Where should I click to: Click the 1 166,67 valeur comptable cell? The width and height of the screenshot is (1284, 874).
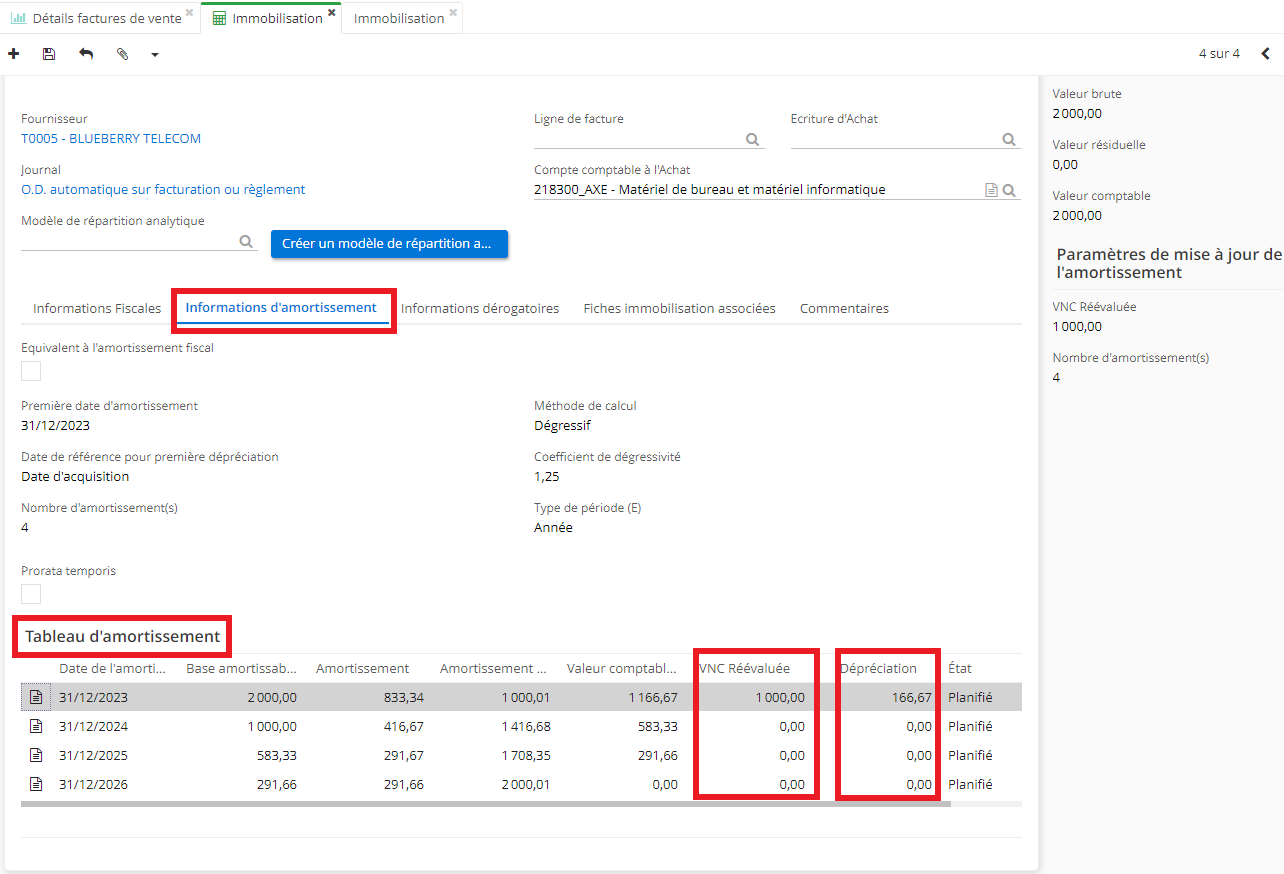tap(652, 698)
